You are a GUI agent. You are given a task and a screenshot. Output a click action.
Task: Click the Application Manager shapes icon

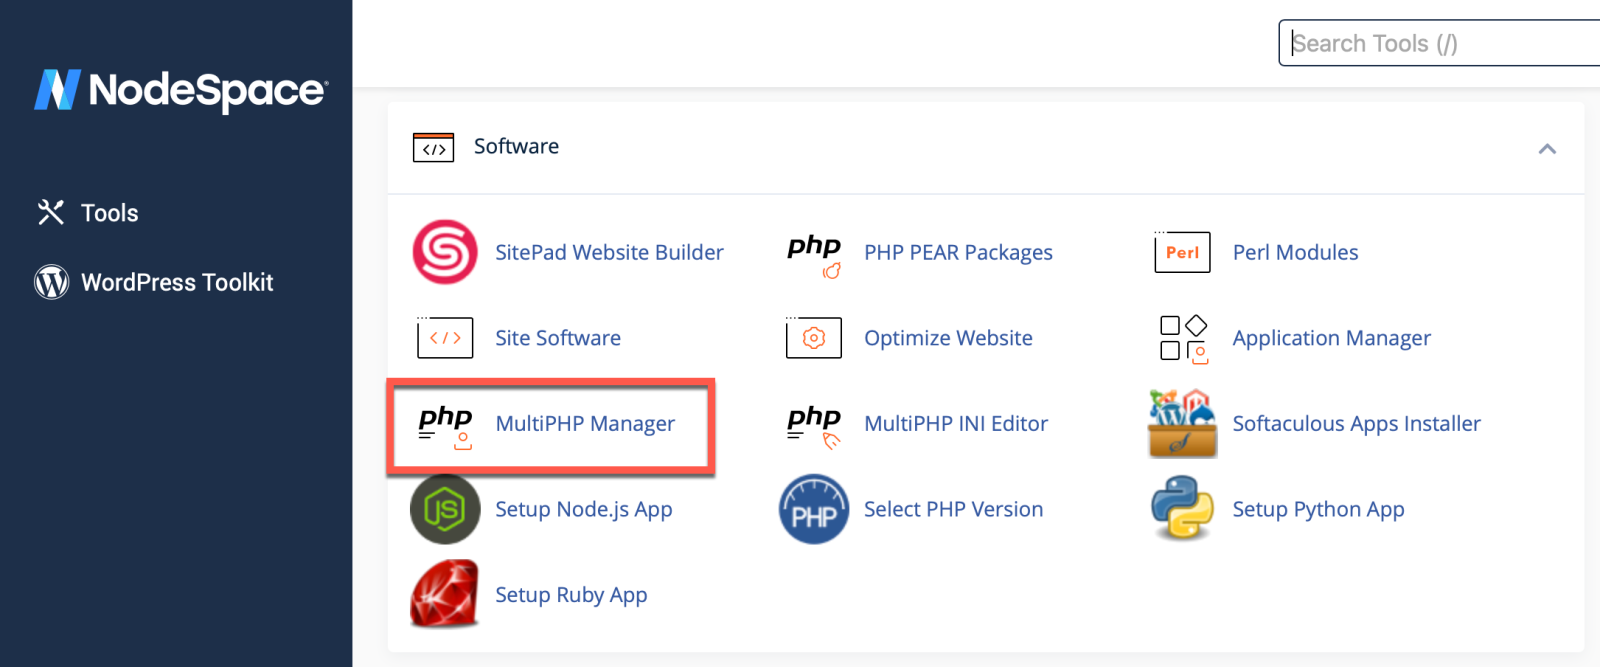click(x=1182, y=338)
